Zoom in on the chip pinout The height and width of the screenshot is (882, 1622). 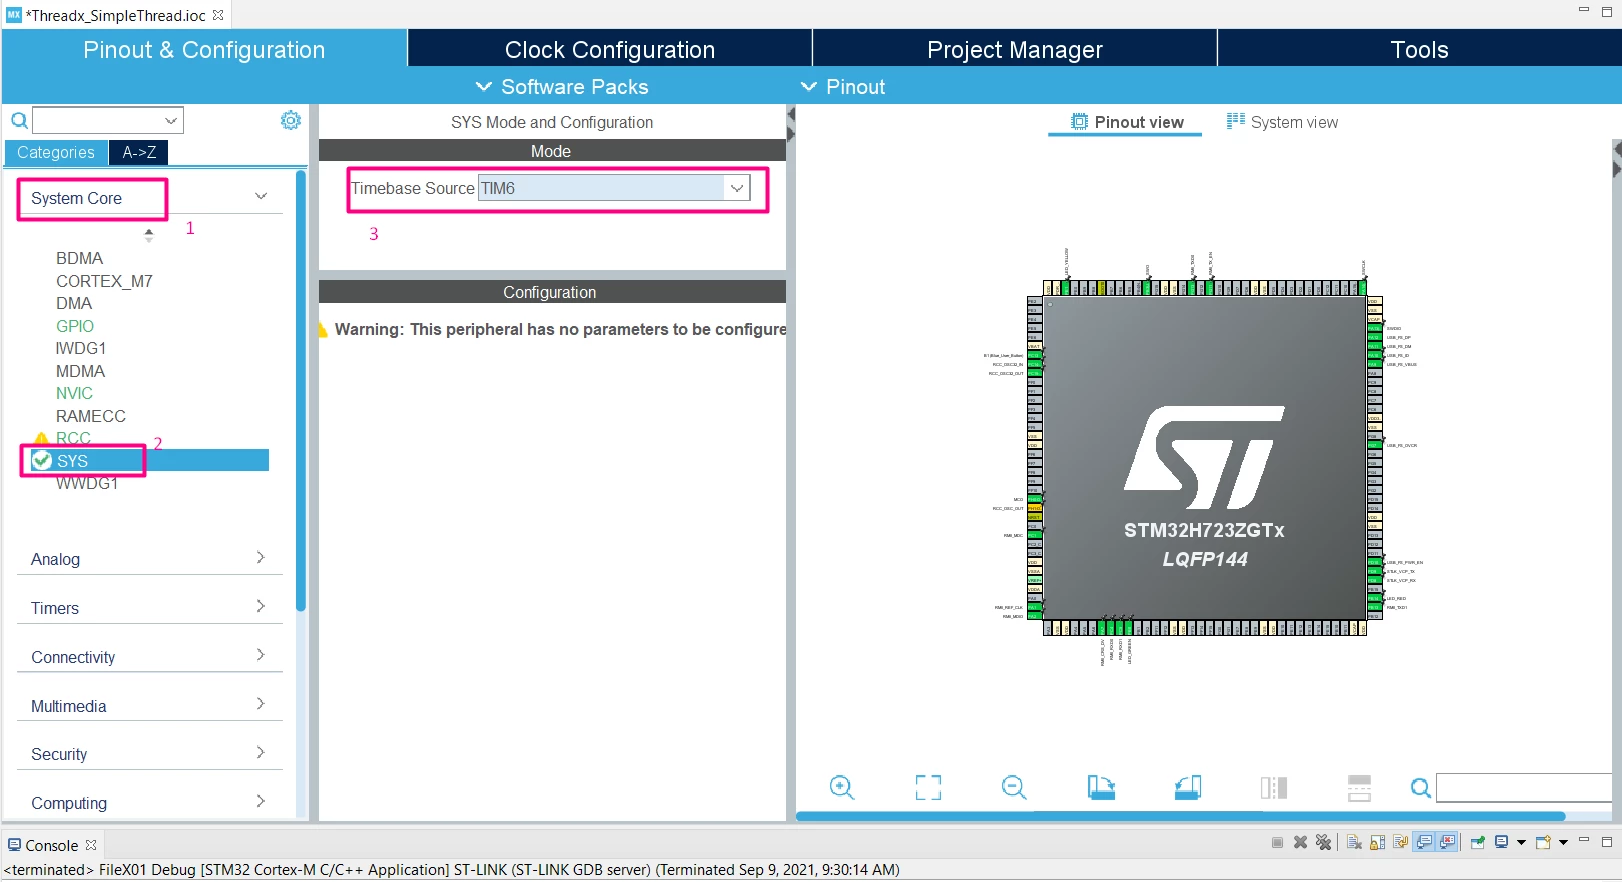[842, 788]
